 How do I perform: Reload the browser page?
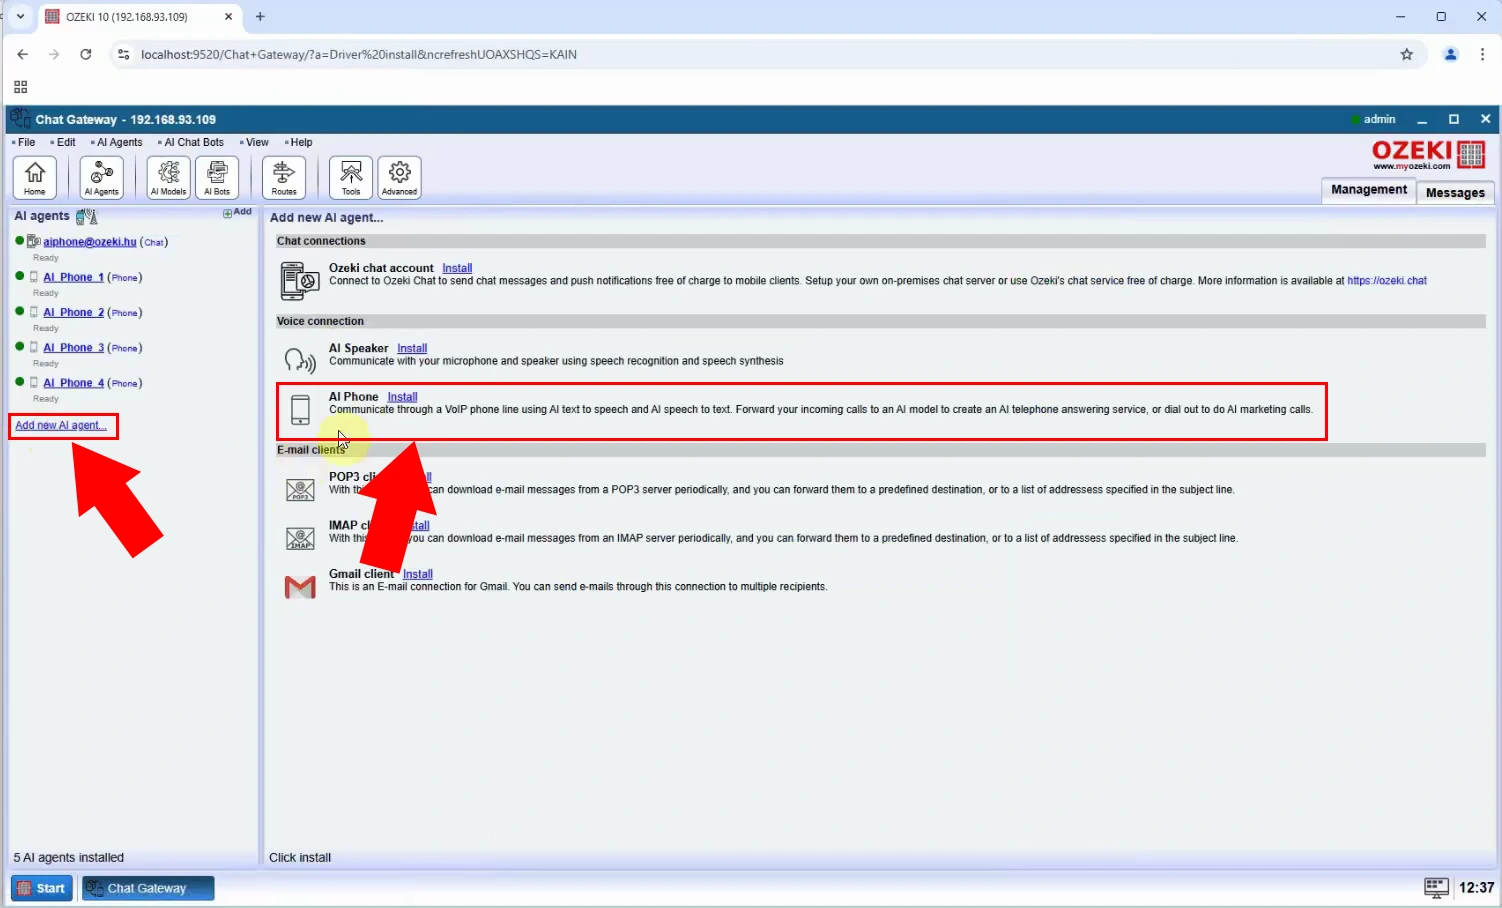click(x=86, y=54)
